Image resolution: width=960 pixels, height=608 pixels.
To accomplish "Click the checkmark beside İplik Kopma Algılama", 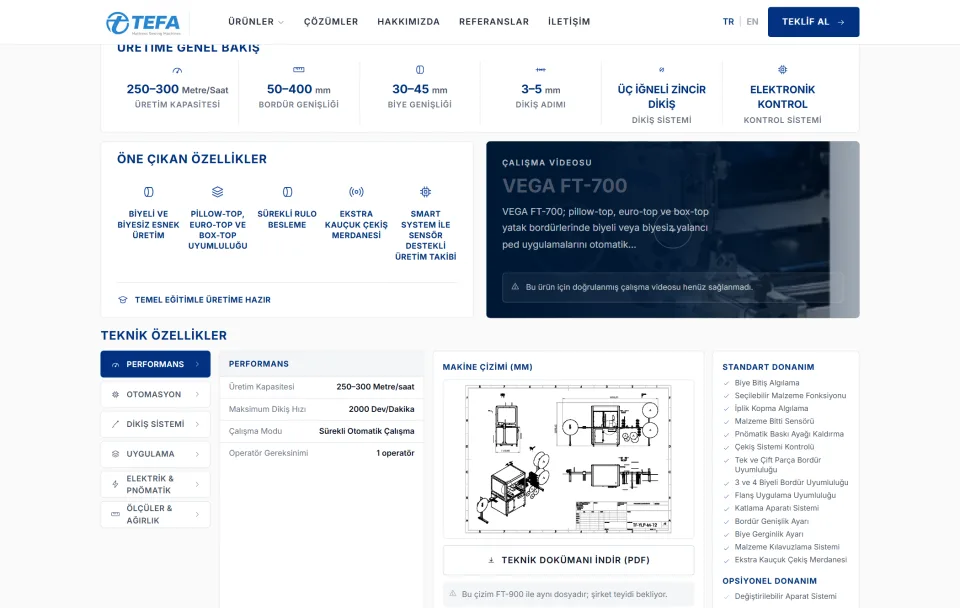I will (x=727, y=408).
